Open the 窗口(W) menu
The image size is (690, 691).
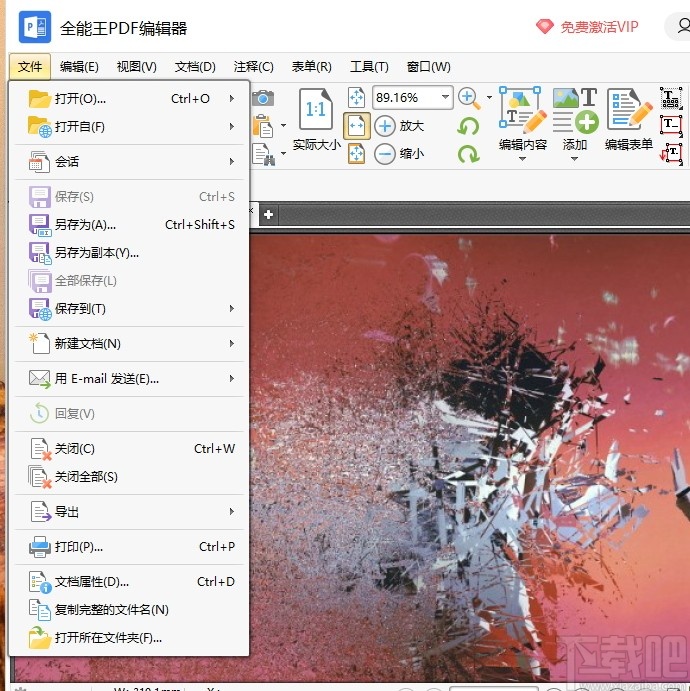tap(428, 67)
